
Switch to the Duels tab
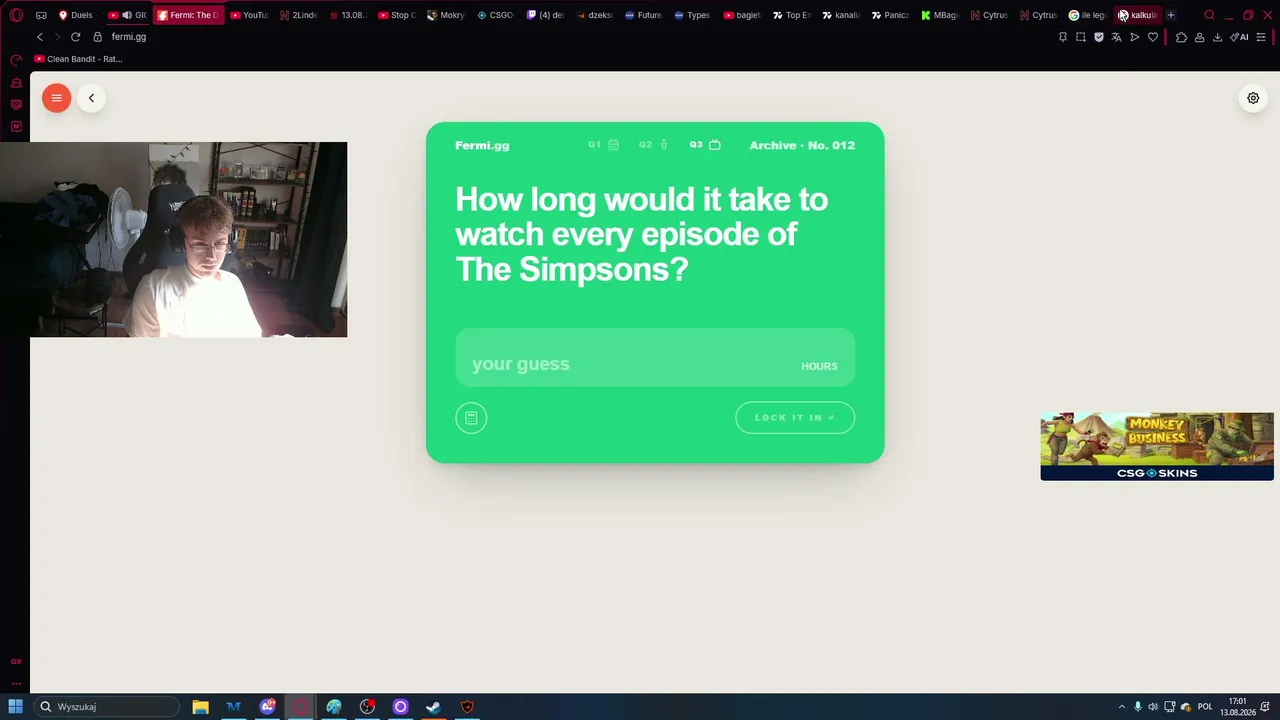(76, 15)
